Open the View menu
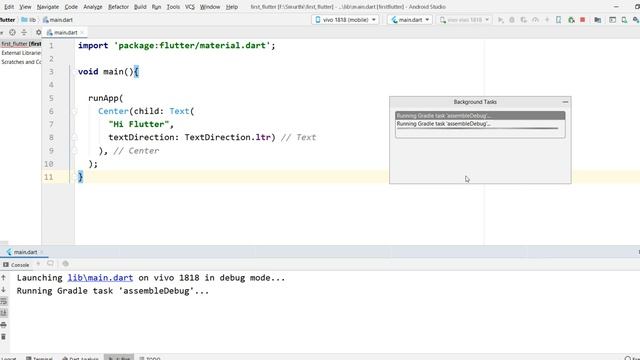Viewport: 640px width, 360px height. coord(25,7)
